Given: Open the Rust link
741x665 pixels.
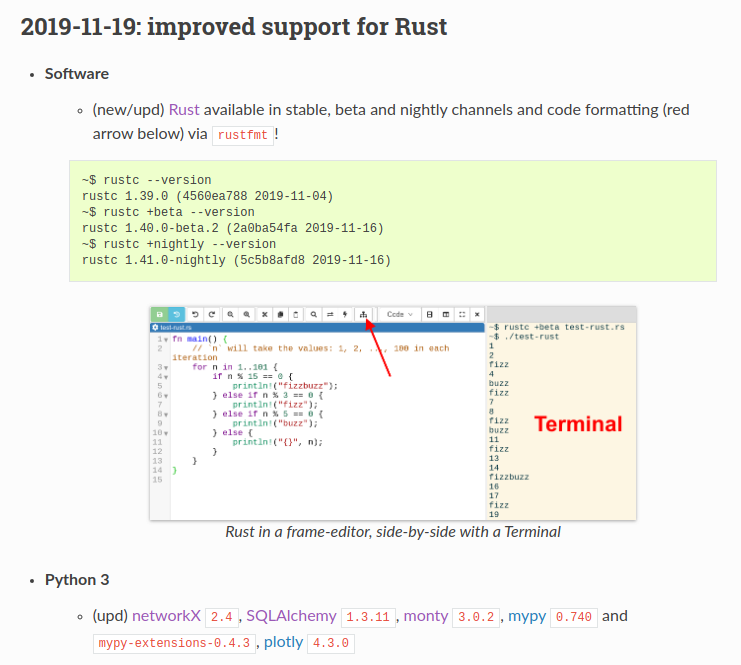Looking at the screenshot, I should pos(184,110).
